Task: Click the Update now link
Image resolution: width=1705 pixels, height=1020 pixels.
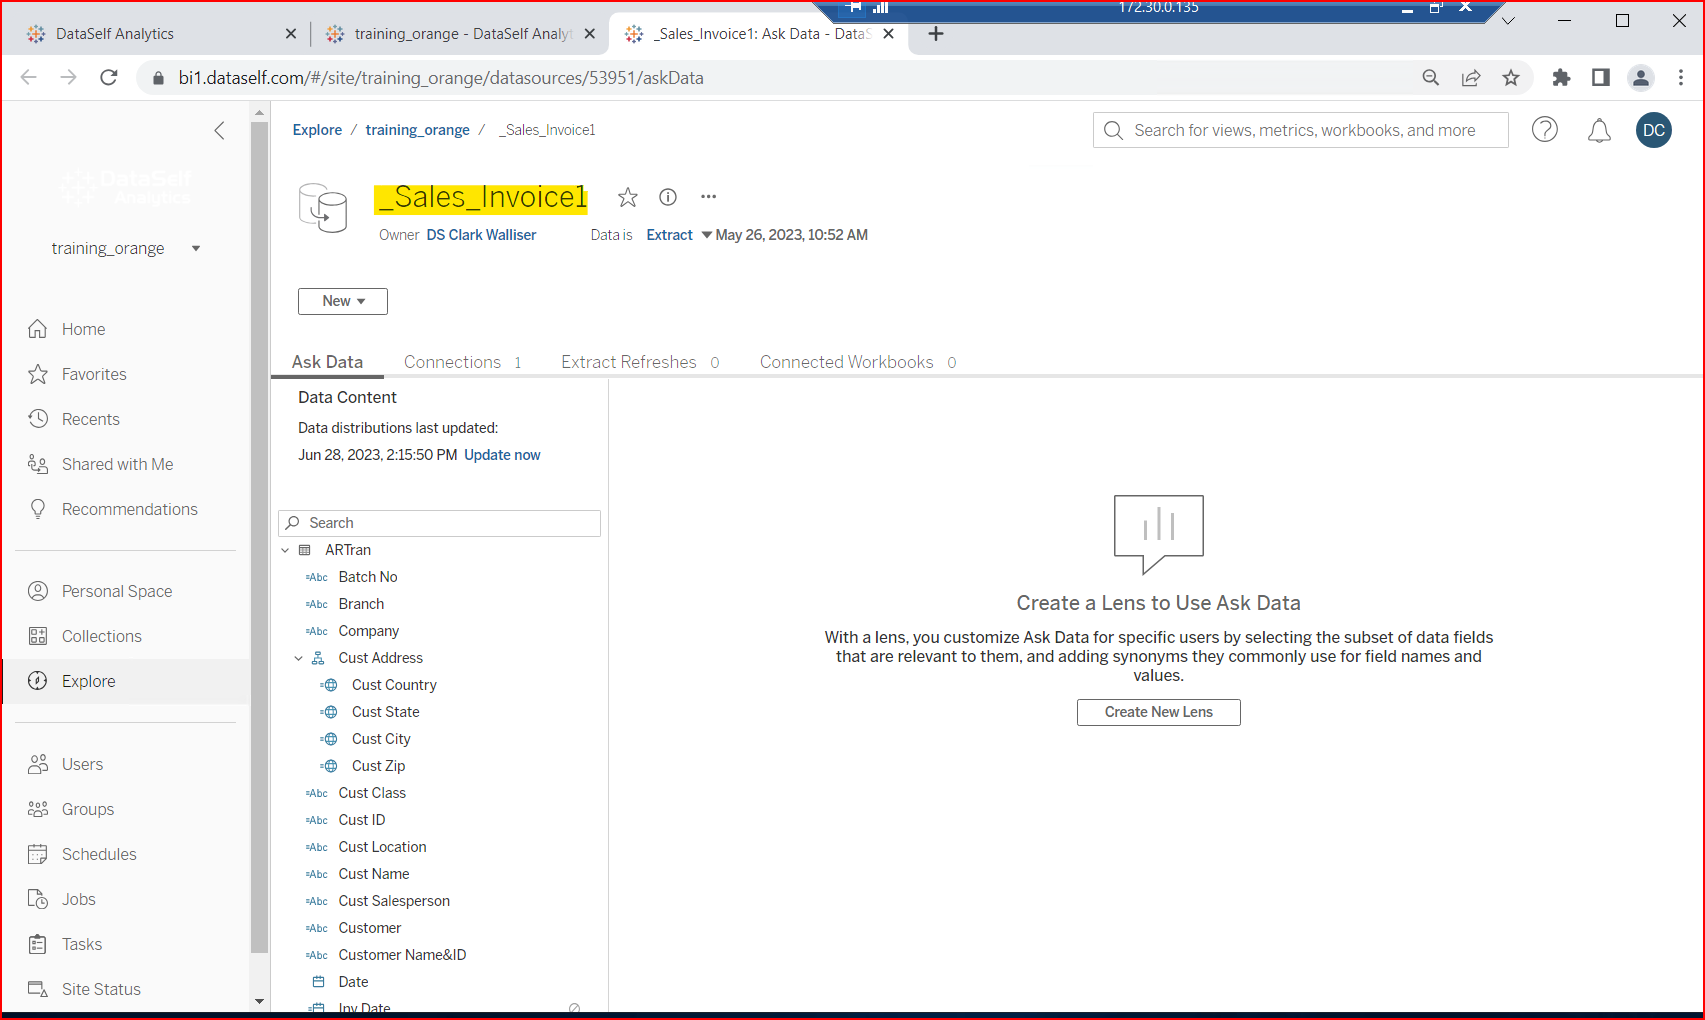Action: tap(502, 455)
